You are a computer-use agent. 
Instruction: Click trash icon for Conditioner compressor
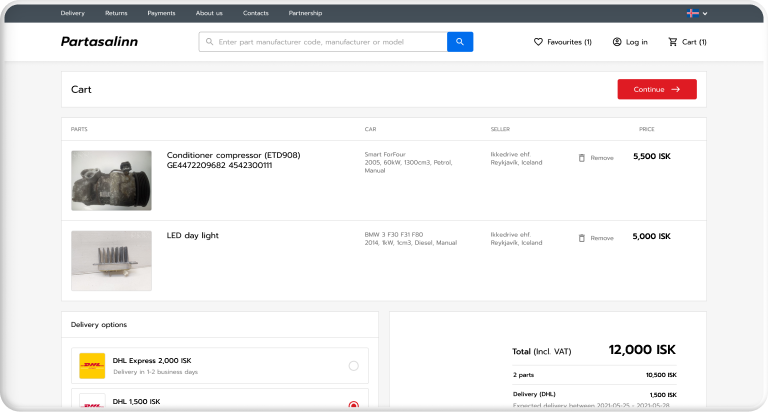pyautogui.click(x=582, y=158)
